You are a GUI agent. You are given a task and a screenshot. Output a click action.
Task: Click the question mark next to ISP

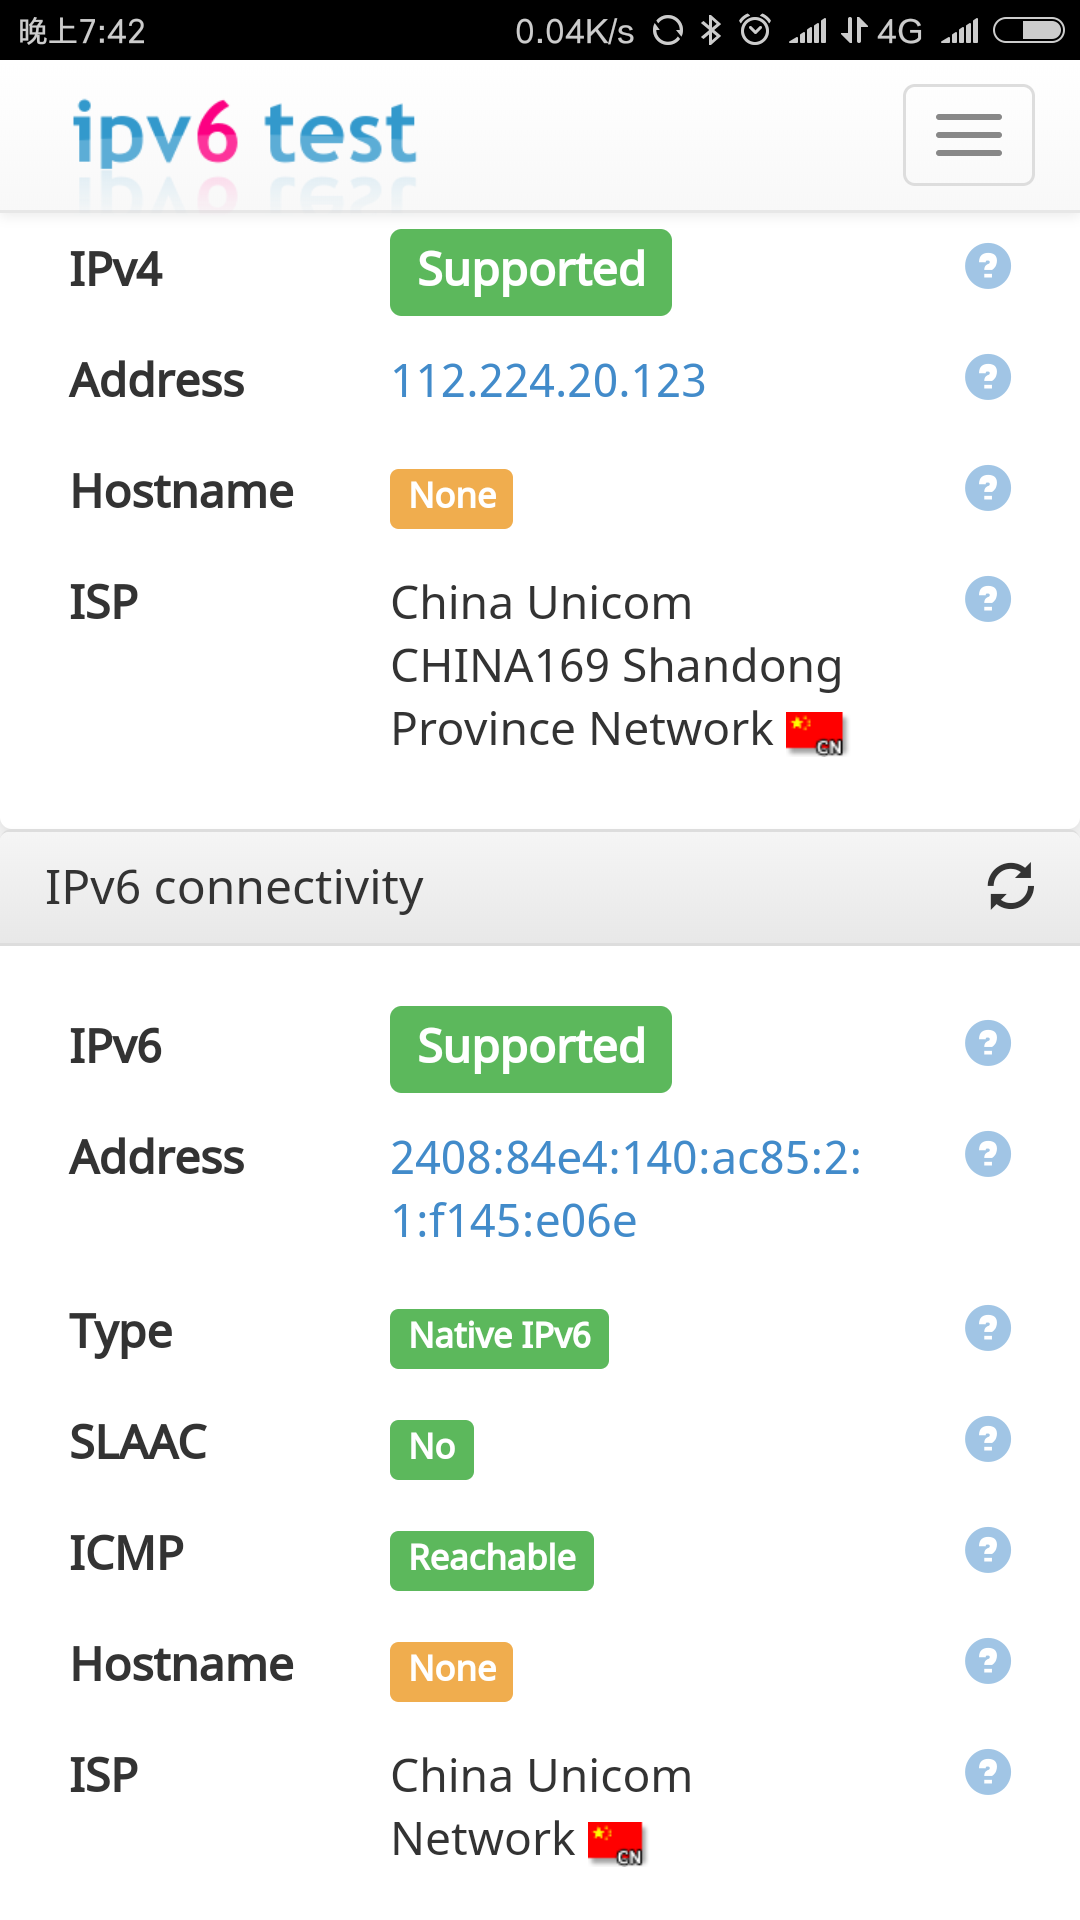coord(987,598)
